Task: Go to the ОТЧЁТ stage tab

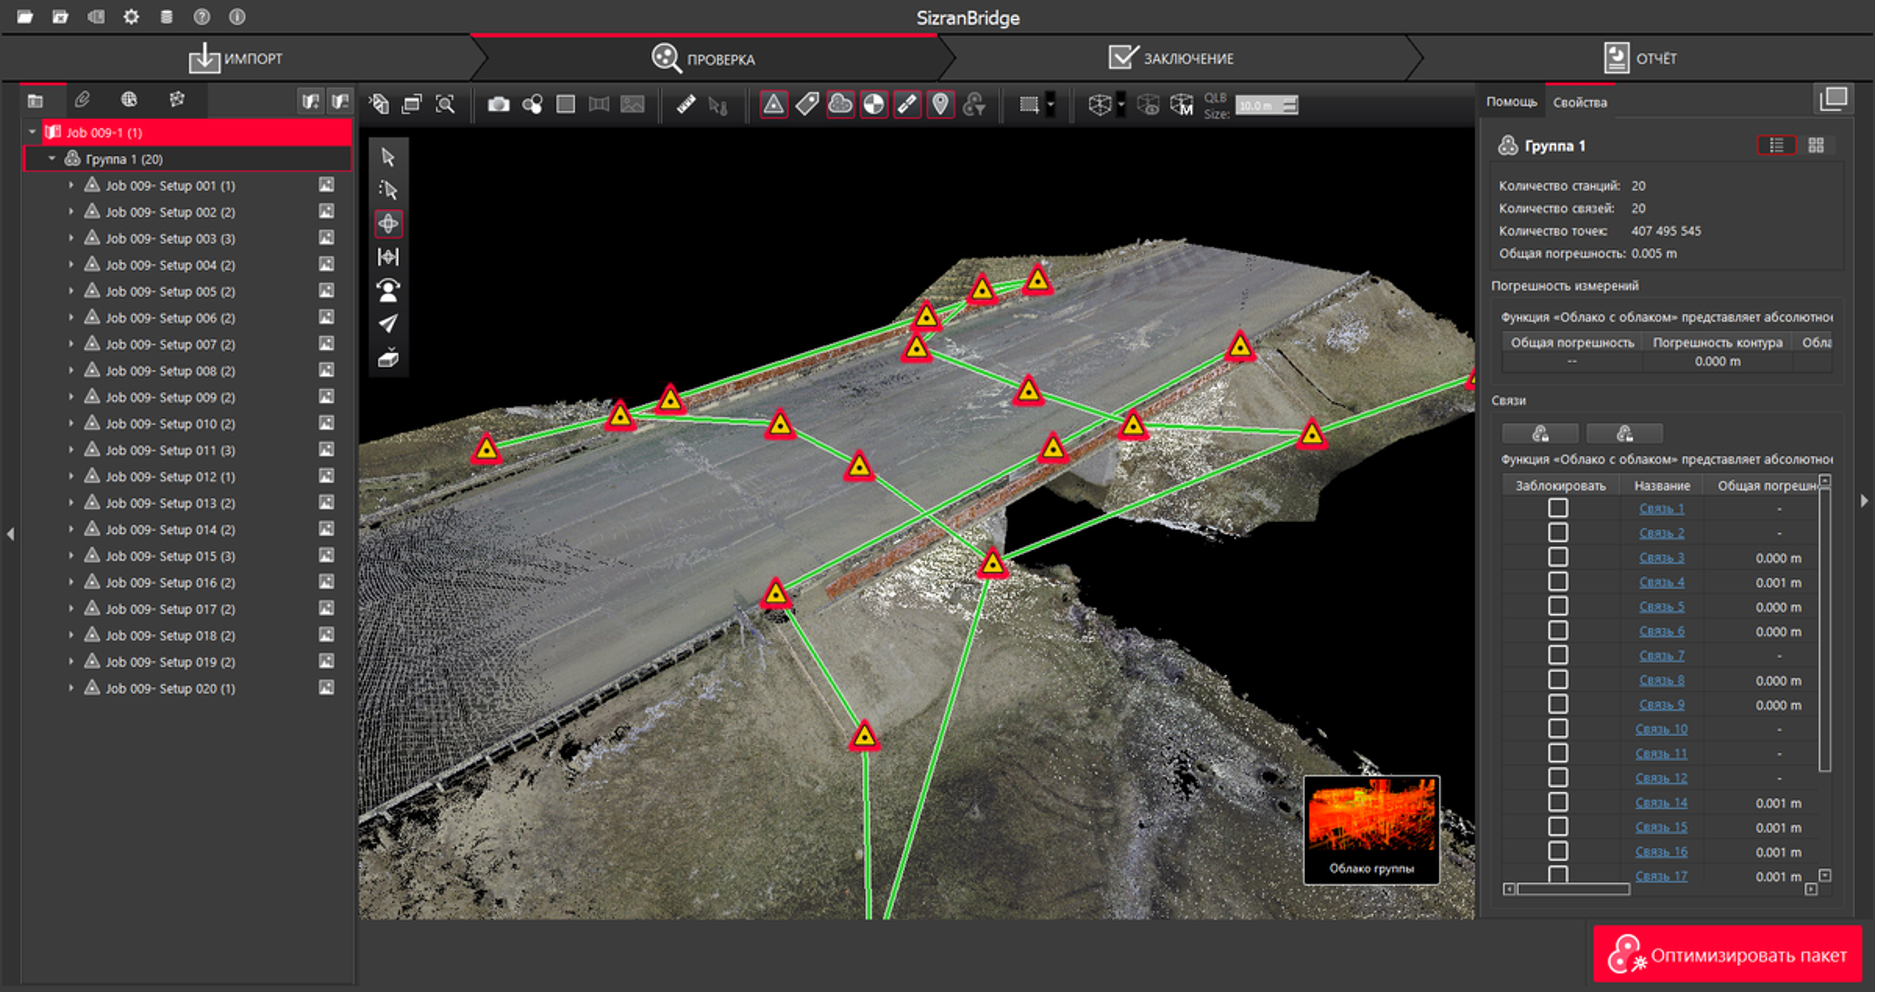Action: point(1640,58)
